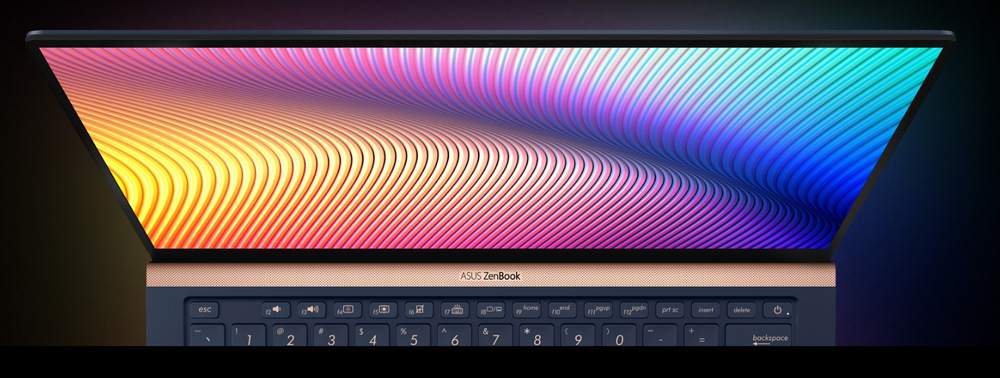Click the number 5 key
Image resolution: width=1000 pixels, height=378 pixels.
(x=413, y=335)
